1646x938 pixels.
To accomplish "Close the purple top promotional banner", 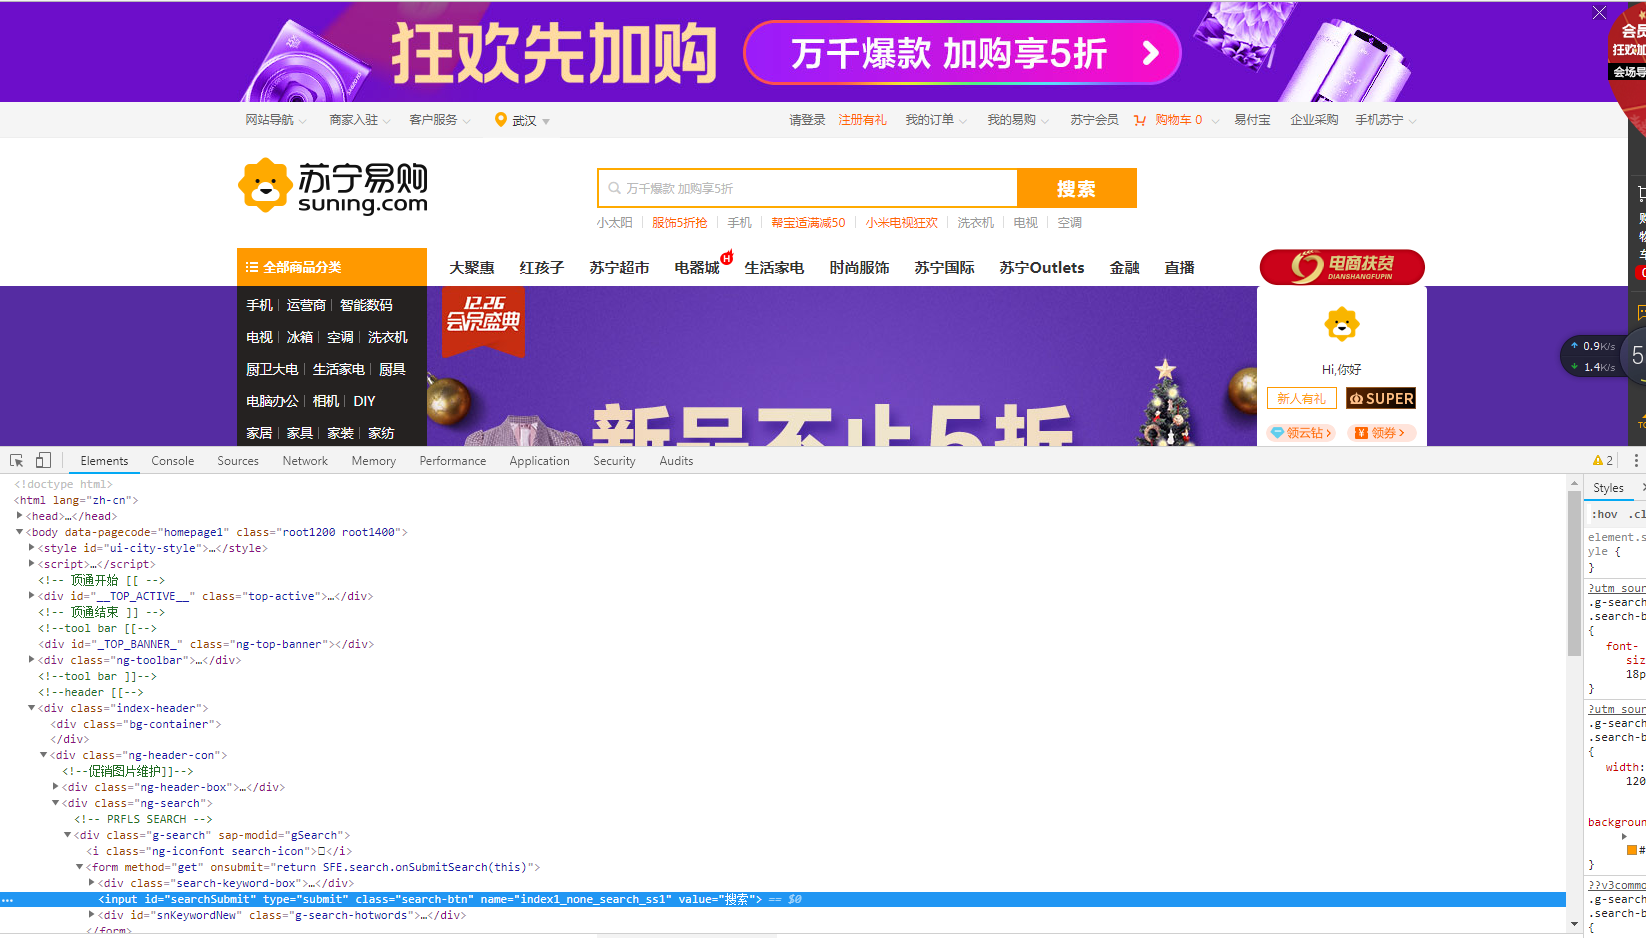I will click(1599, 12).
